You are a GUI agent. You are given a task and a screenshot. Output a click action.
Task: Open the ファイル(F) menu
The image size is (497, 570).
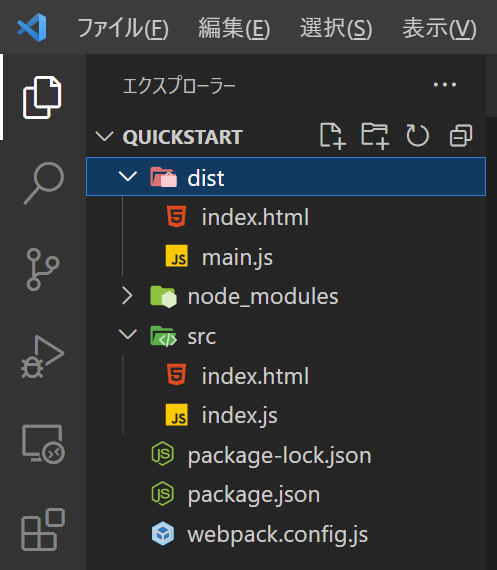[123, 28]
